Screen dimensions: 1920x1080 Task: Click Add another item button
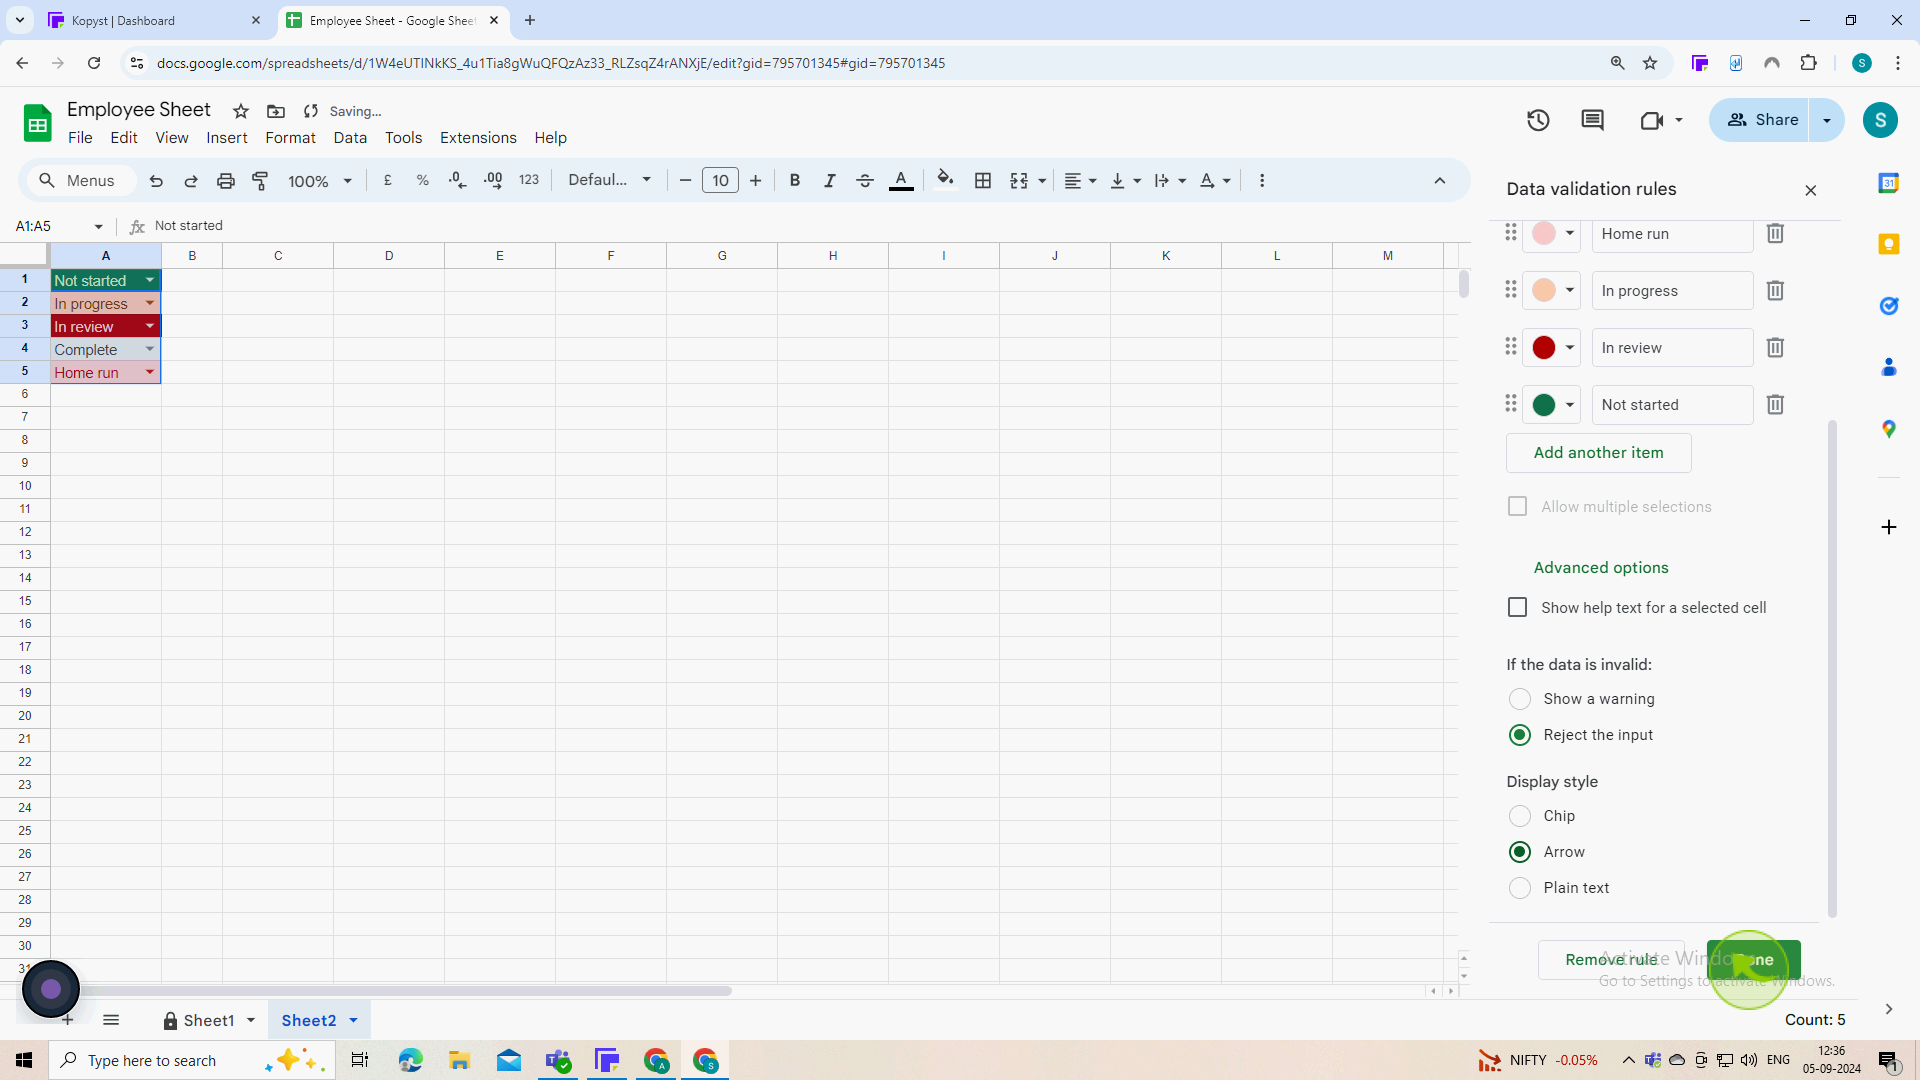pos(1600,452)
